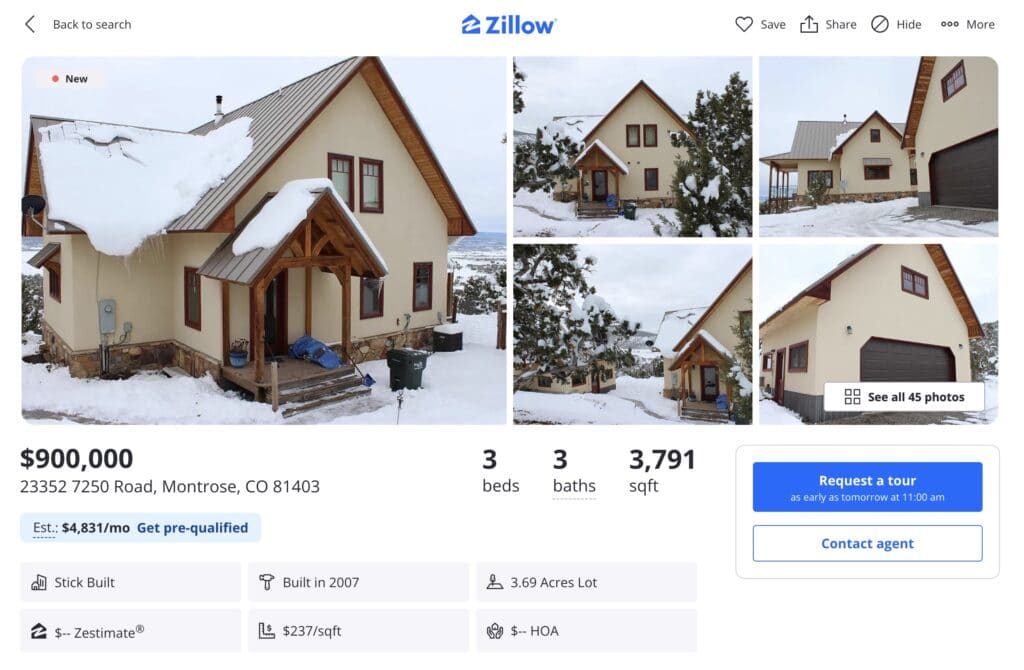The width and height of the screenshot is (1024, 670).
Task: Click the Zillow logo
Action: pos(509,24)
